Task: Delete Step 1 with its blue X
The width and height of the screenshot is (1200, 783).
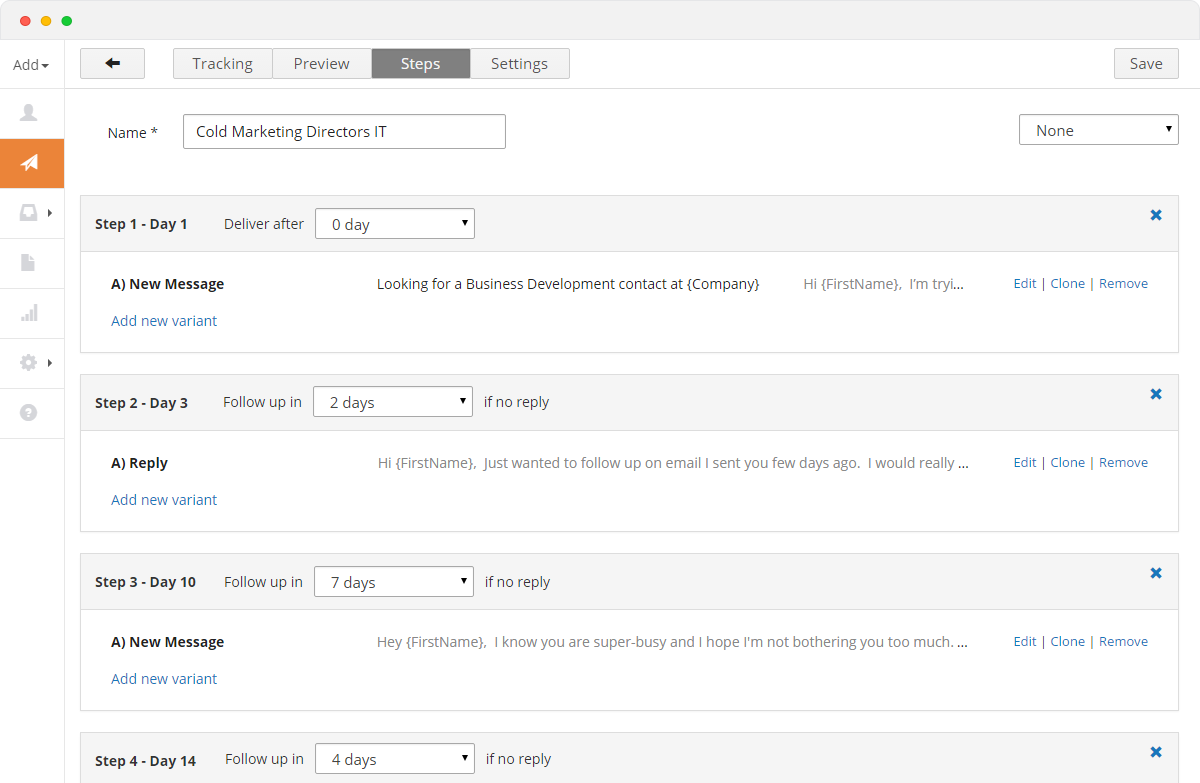Action: 1156,215
